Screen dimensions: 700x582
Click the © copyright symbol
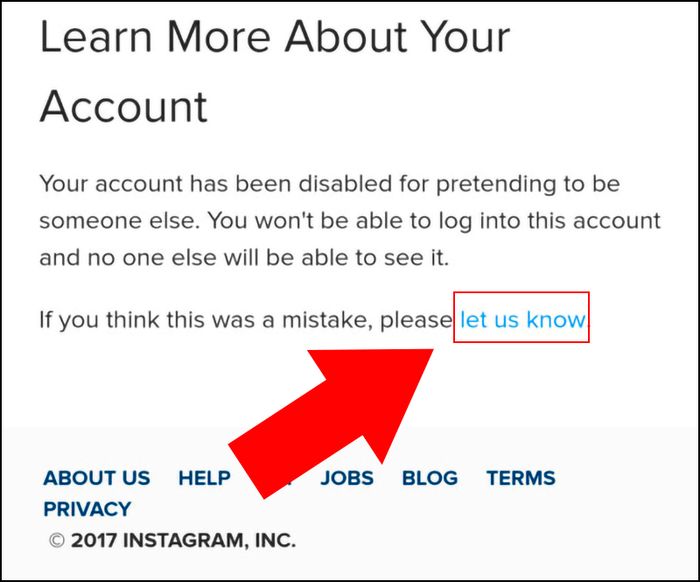tap(57, 541)
